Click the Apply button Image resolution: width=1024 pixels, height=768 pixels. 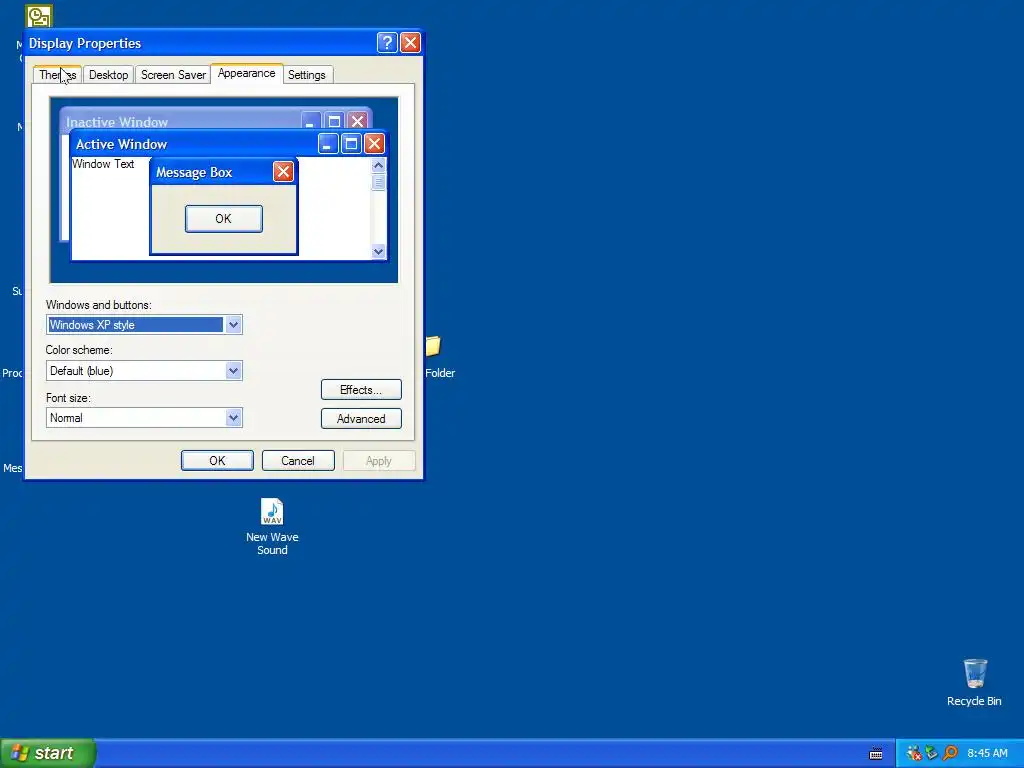(379, 460)
